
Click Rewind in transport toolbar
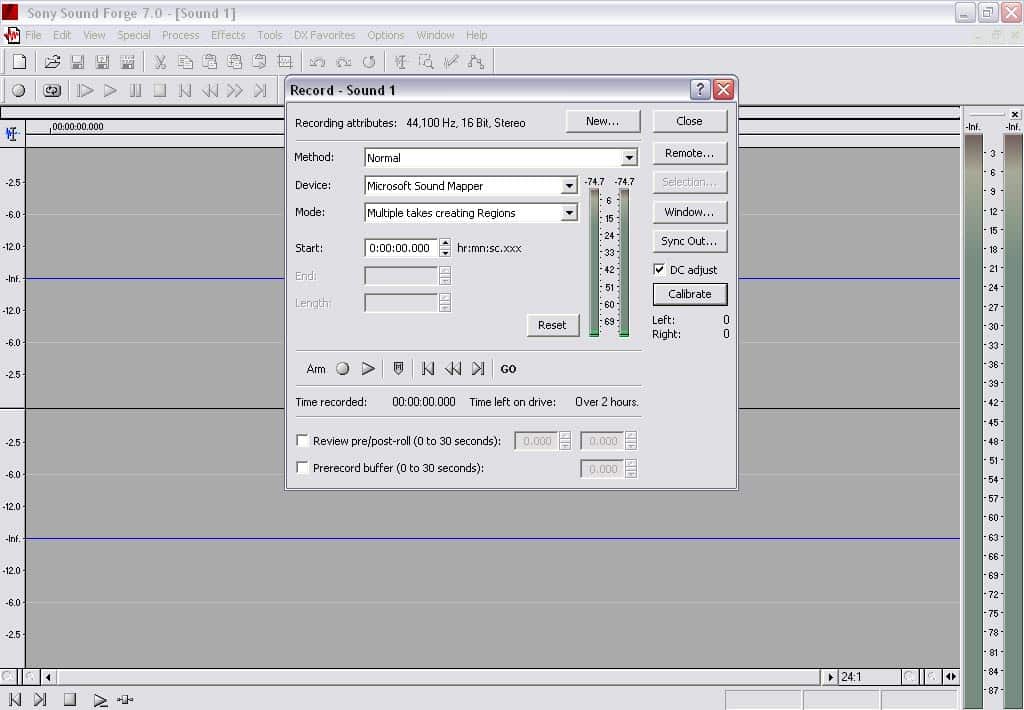click(x=210, y=91)
